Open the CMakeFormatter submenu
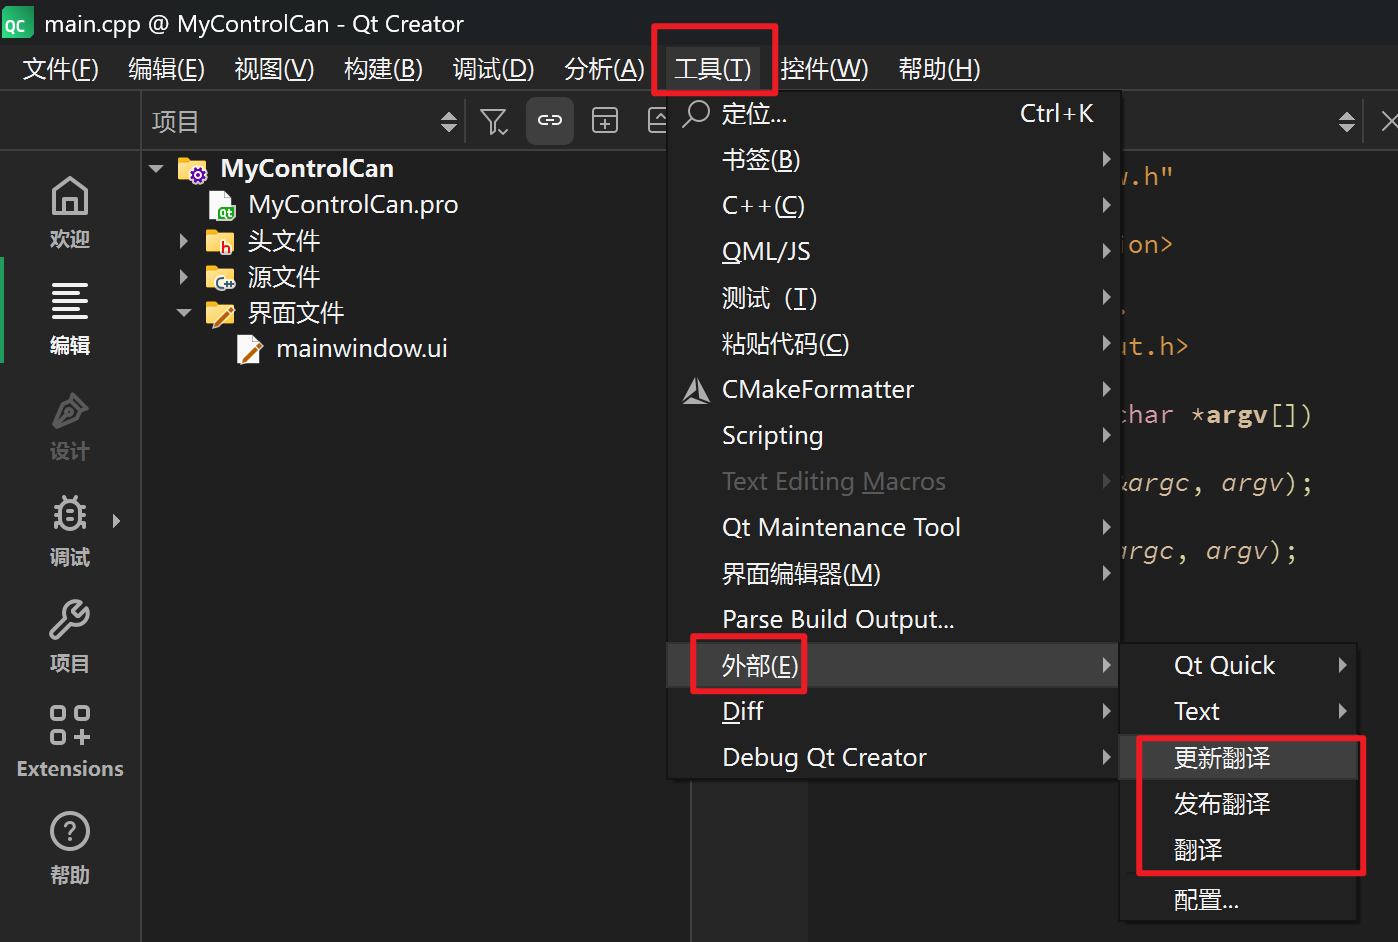 point(894,390)
